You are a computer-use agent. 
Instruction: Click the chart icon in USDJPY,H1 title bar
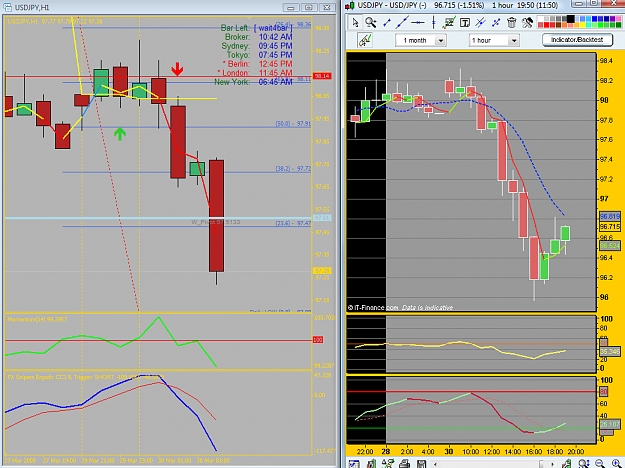point(7,7)
